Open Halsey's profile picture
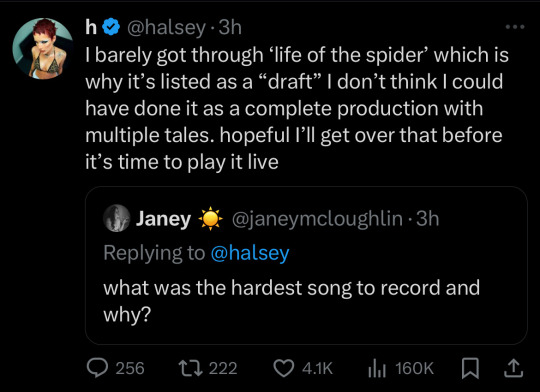This screenshot has width=540, height=392. [43, 49]
